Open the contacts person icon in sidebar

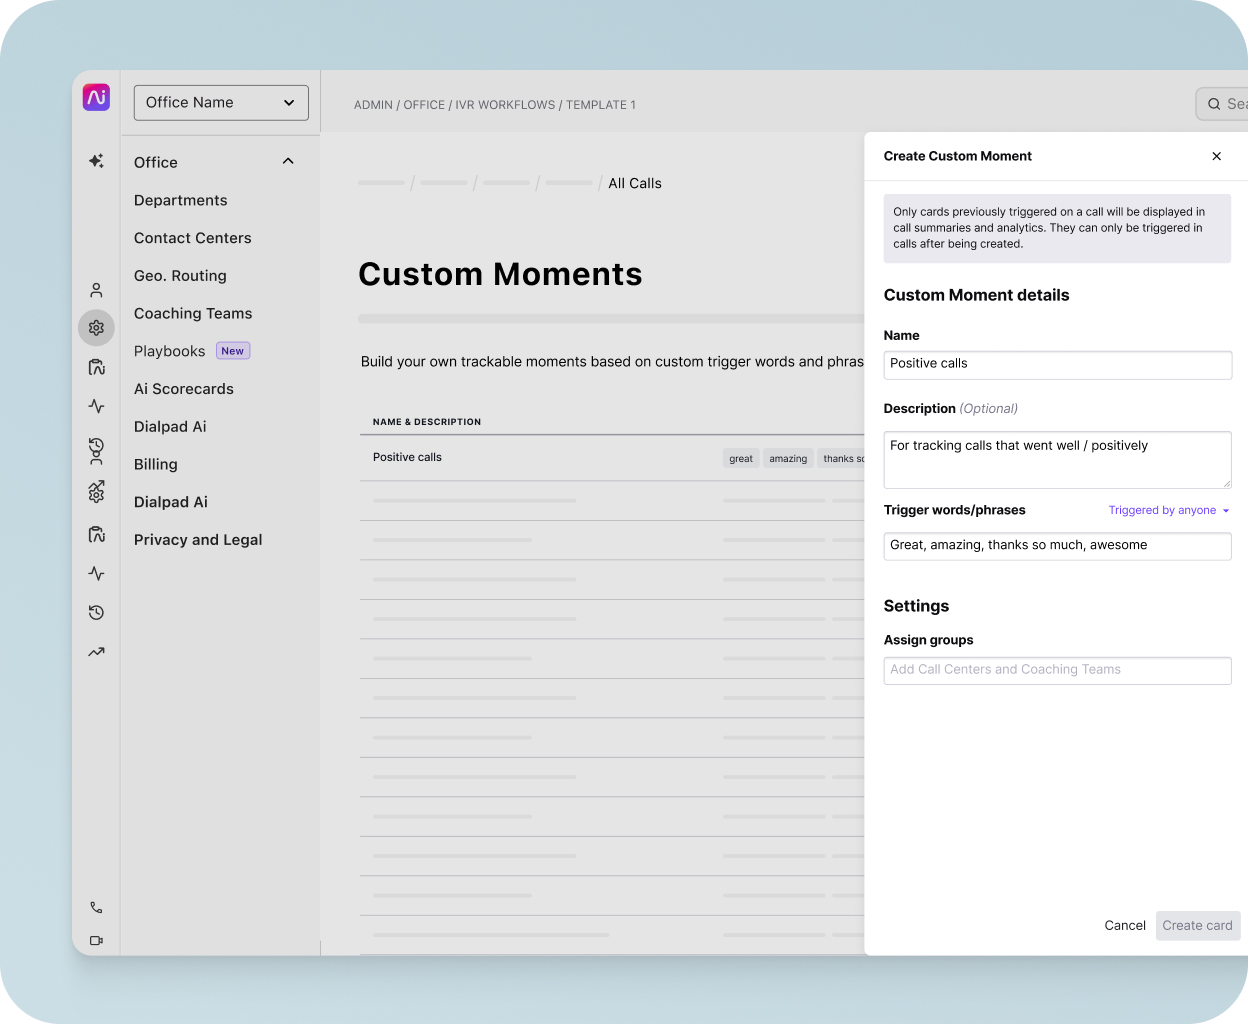click(x=96, y=289)
